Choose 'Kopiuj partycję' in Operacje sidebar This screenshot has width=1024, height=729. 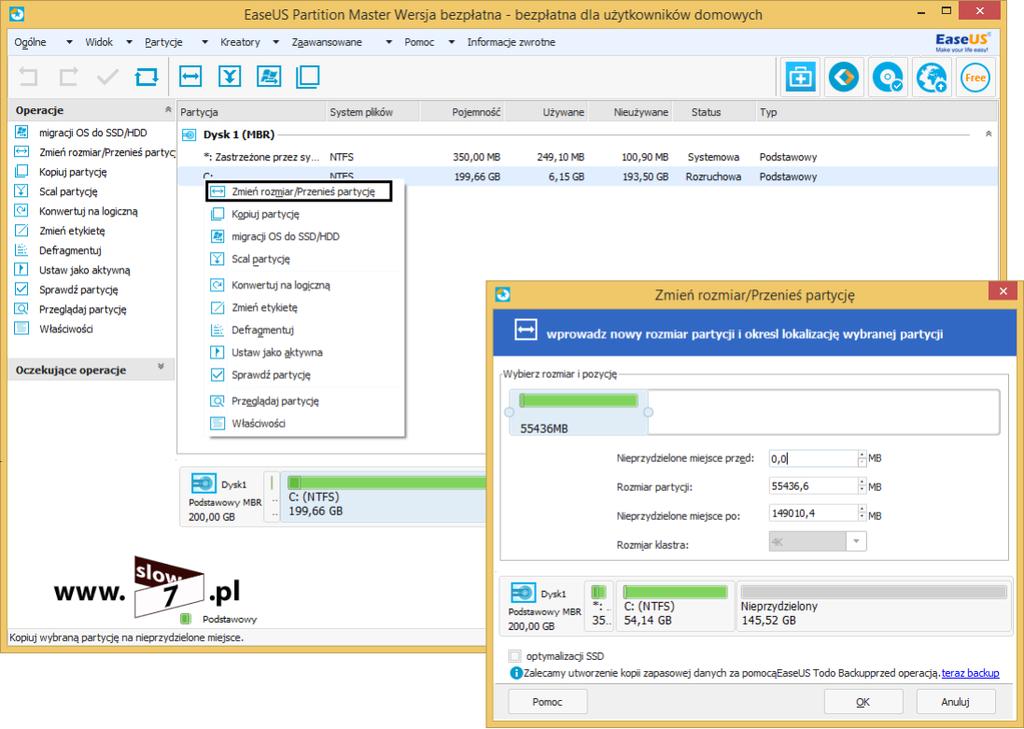(72, 172)
